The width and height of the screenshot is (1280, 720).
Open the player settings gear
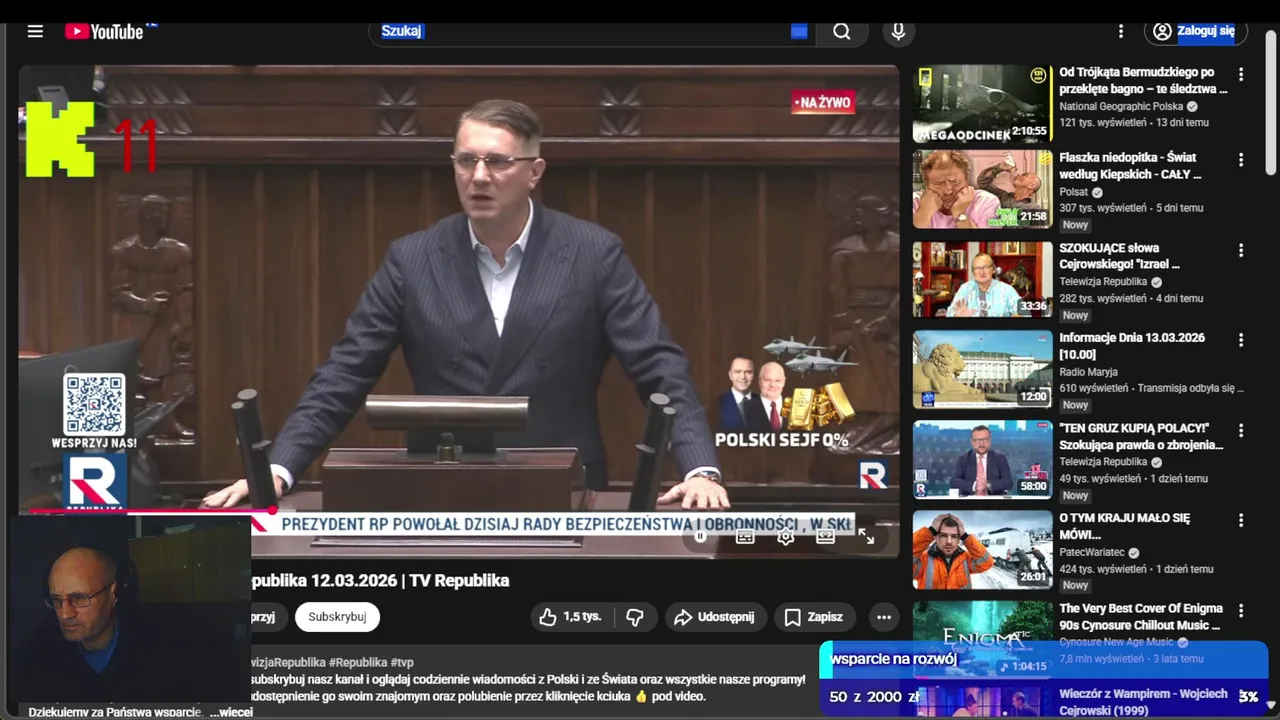pyautogui.click(x=786, y=537)
